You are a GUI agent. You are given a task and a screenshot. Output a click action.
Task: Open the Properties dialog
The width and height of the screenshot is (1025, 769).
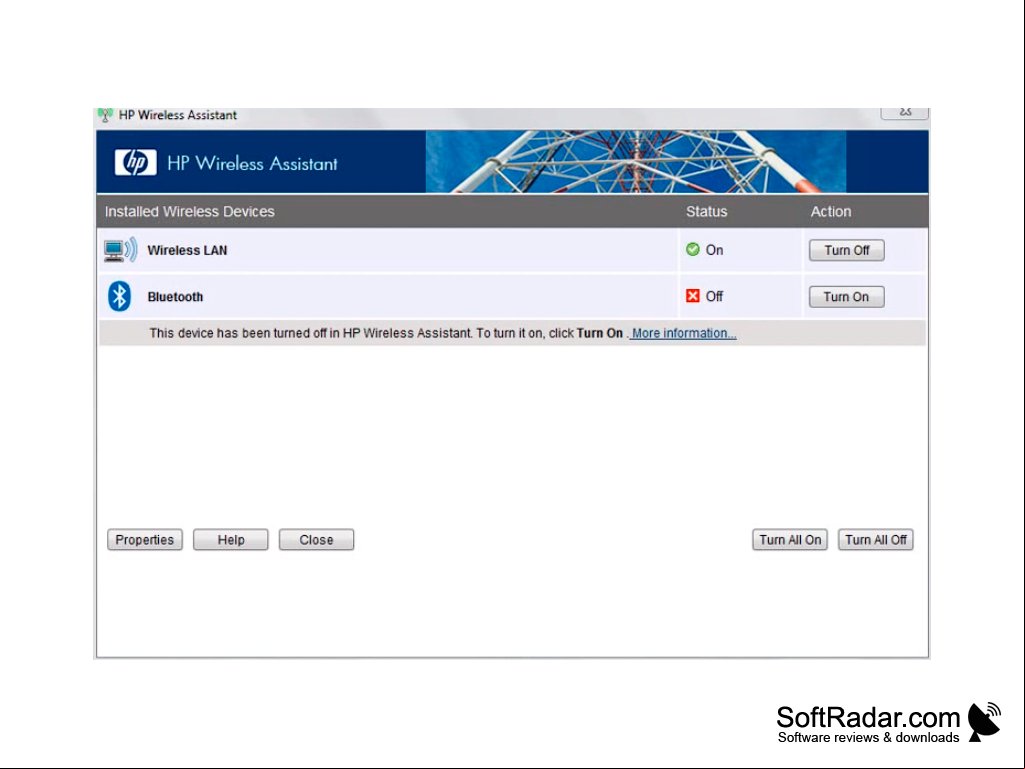[x=144, y=539]
